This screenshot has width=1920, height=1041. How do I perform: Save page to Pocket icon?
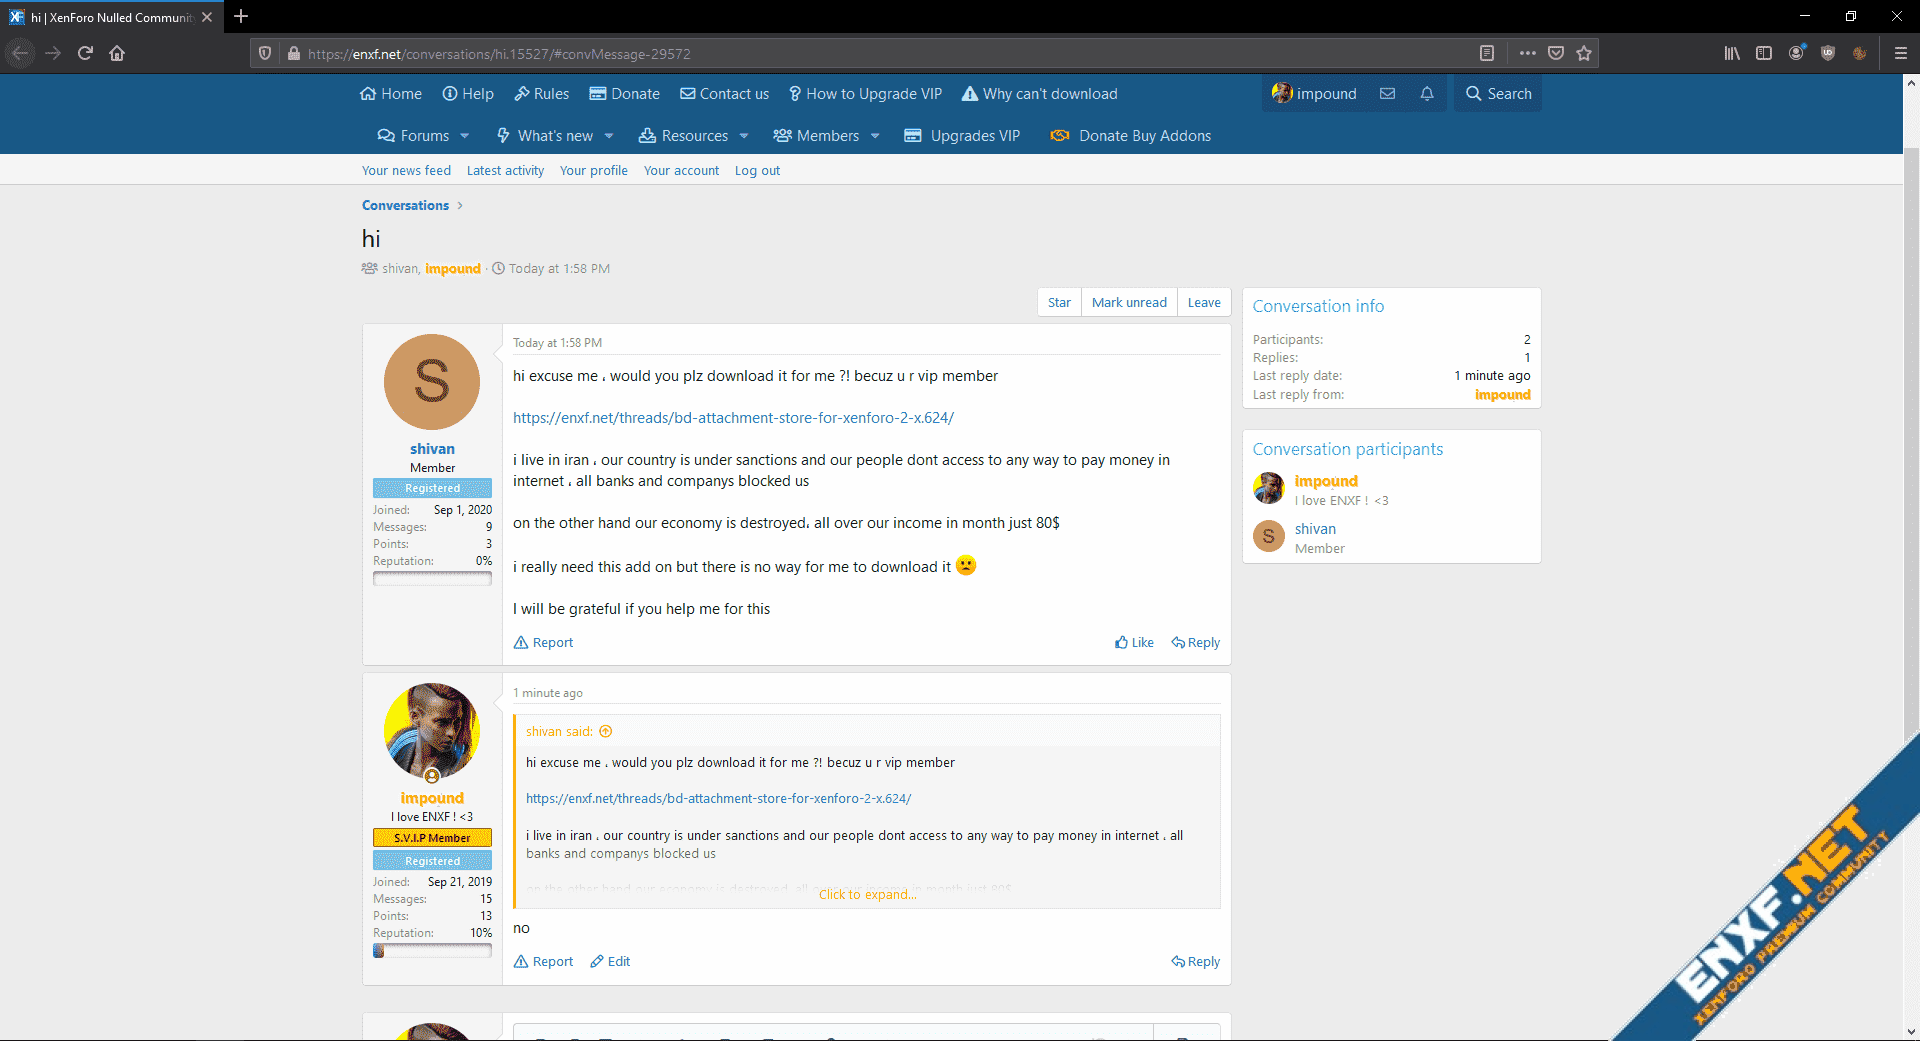(x=1556, y=53)
